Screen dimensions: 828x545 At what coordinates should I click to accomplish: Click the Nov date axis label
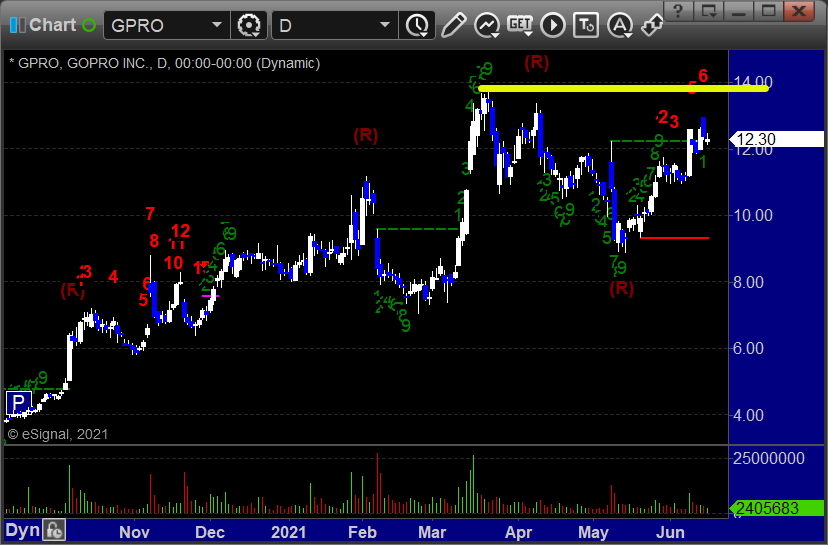point(134,532)
